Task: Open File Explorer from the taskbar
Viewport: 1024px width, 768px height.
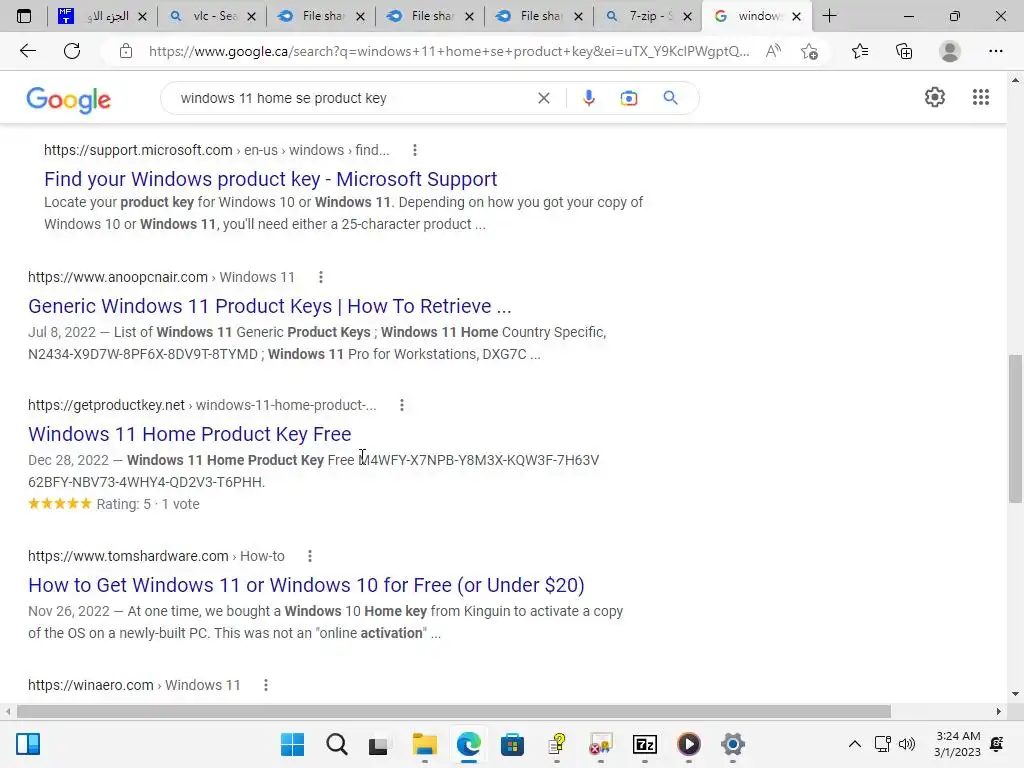Action: (x=424, y=744)
